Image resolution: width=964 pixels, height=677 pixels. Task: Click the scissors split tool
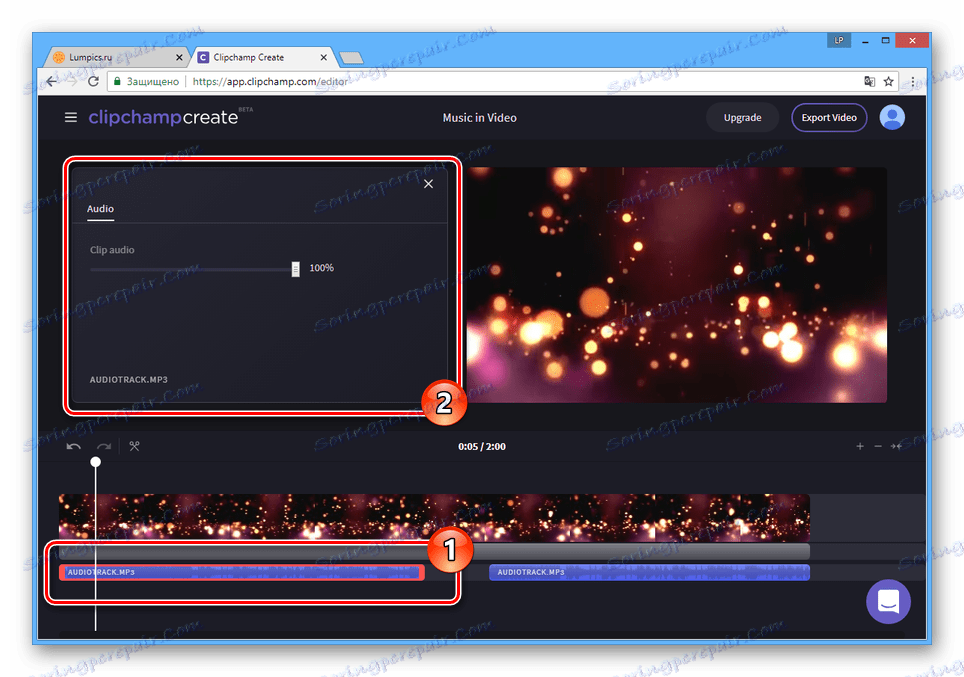134,446
